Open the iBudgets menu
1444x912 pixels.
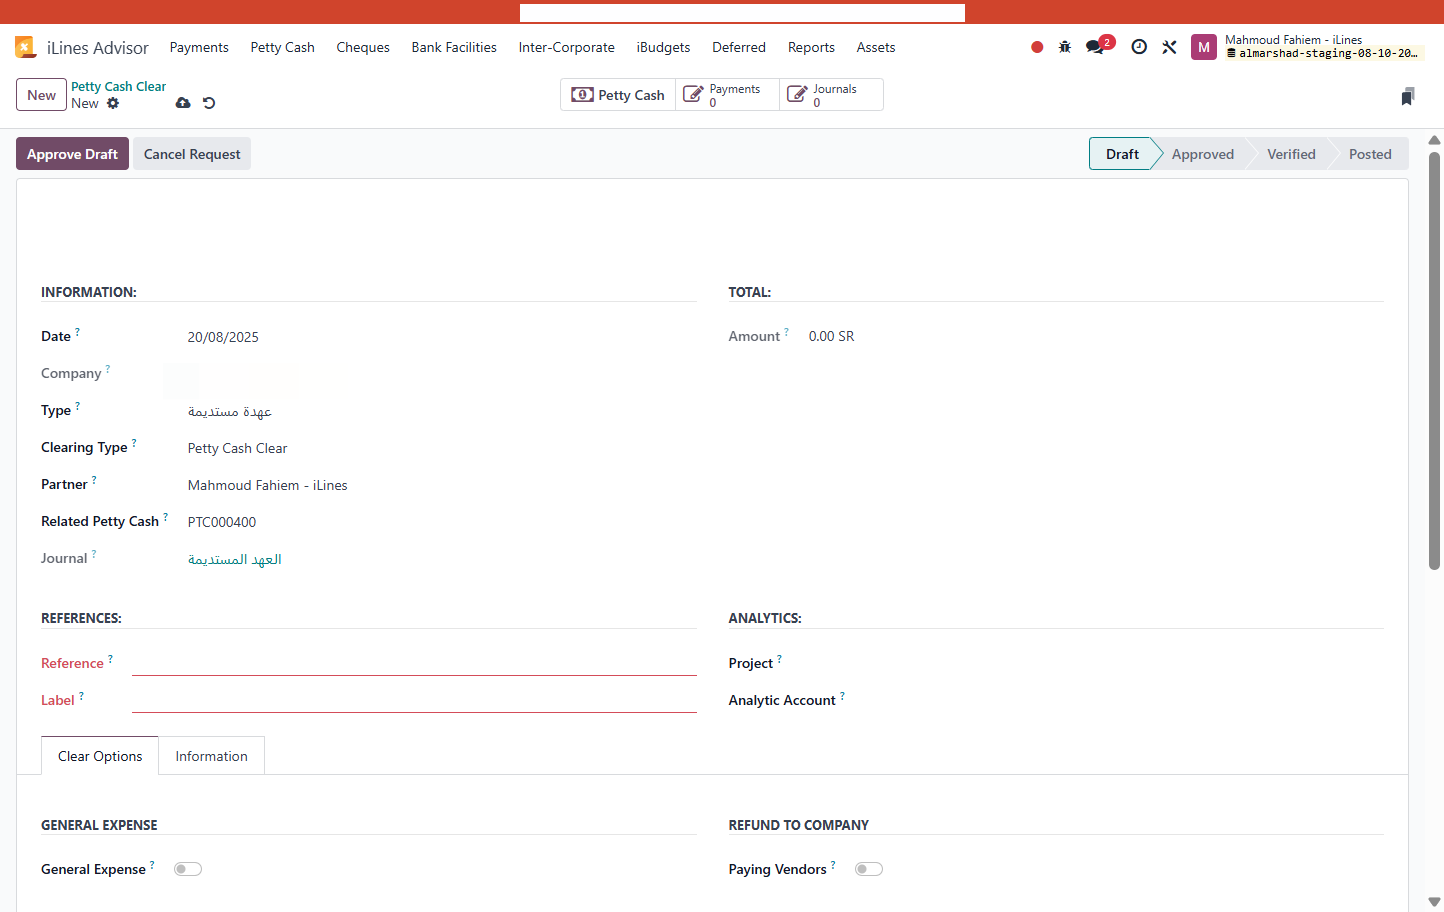(x=664, y=47)
